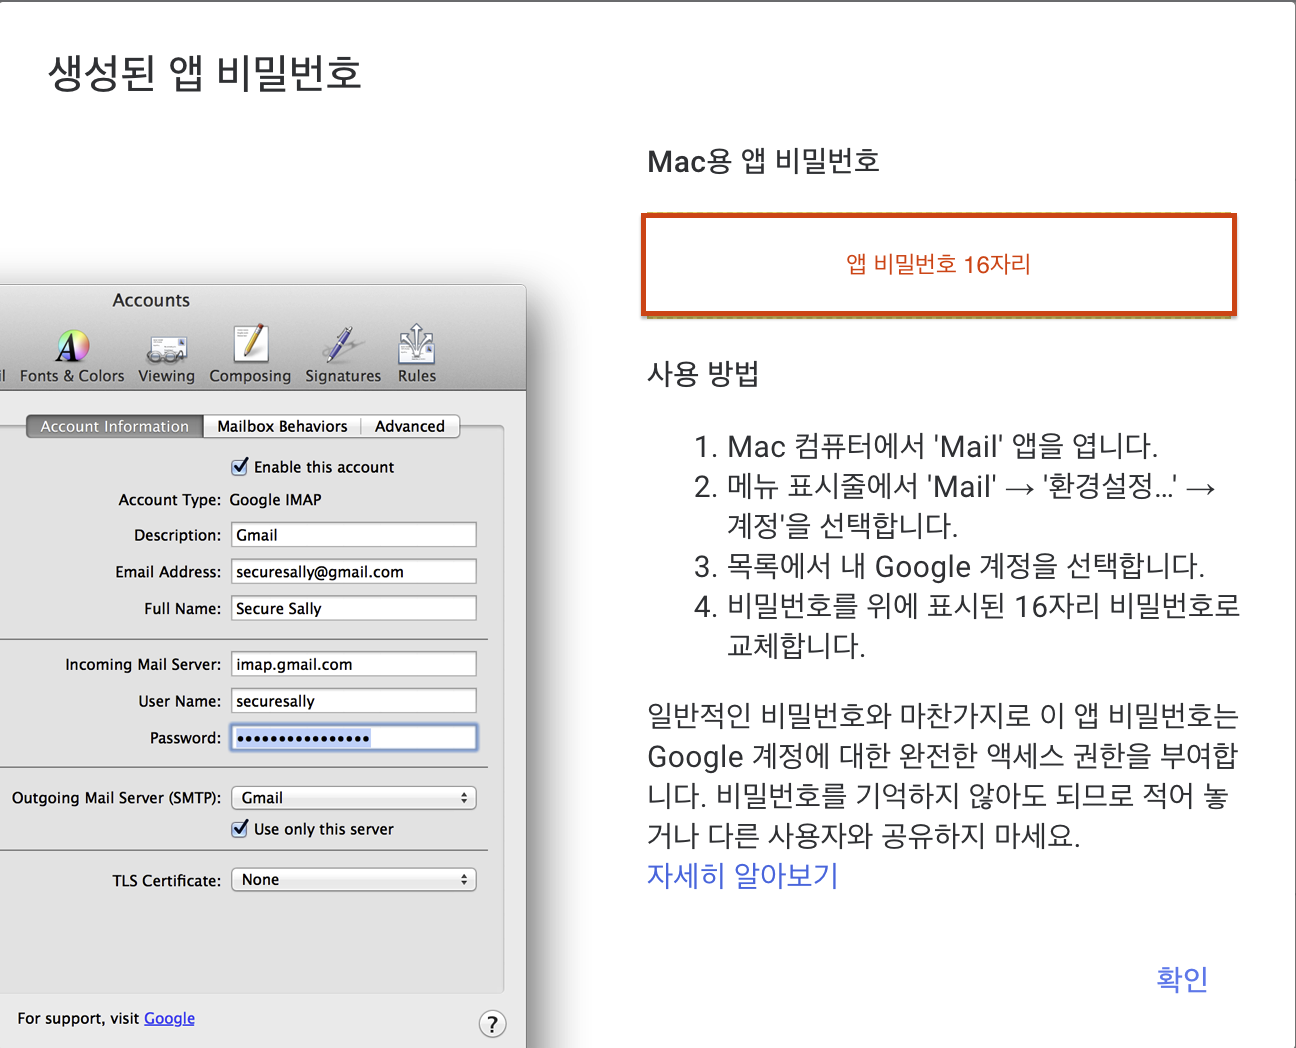Open the Composing preferences icon

click(250, 354)
